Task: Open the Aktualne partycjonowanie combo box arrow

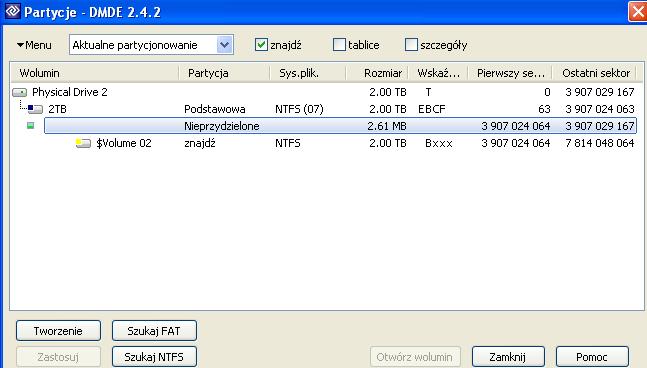Action: 224,45
